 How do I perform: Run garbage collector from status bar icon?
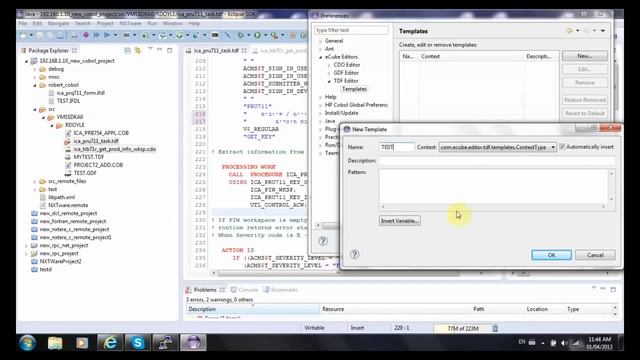click(495, 328)
